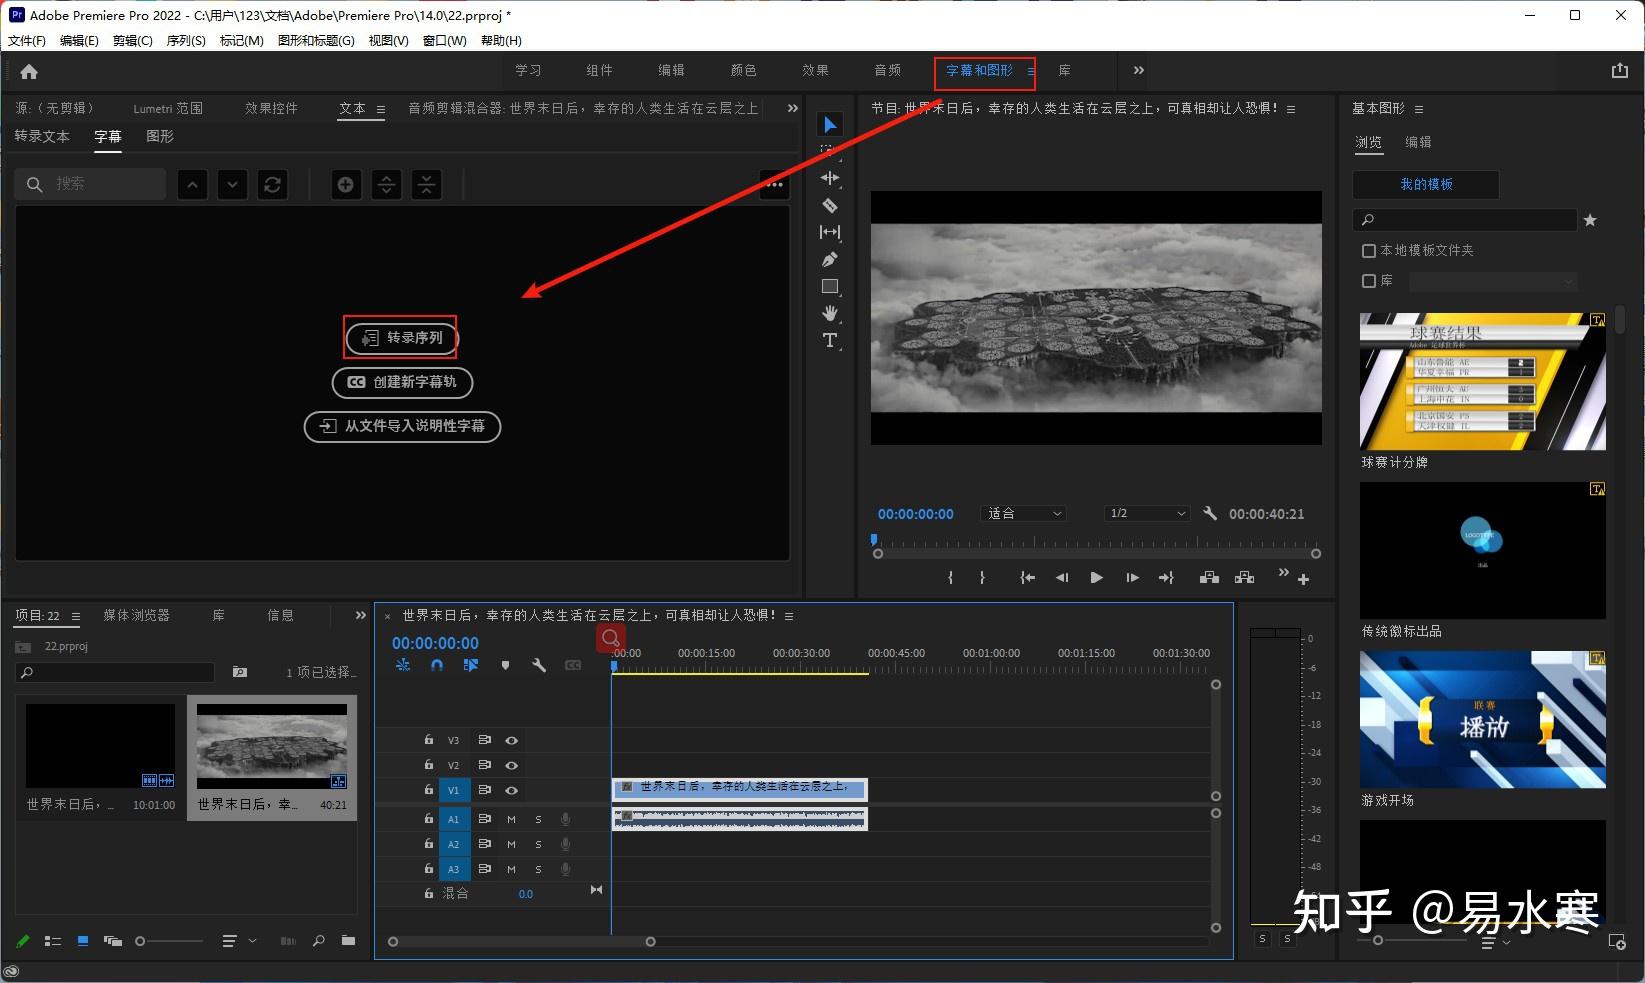Enable the local templates folder checkbox

coord(1369,250)
